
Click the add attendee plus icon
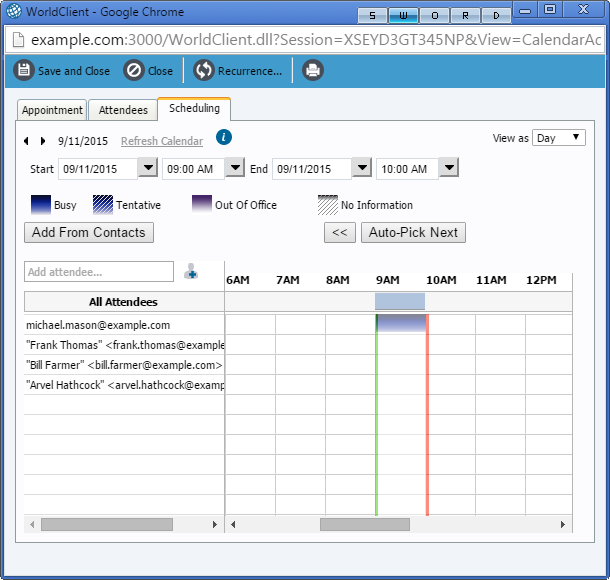(x=191, y=271)
